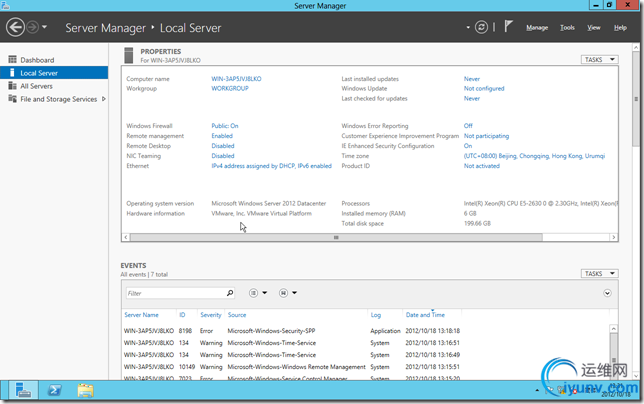Click the forward navigation arrow
Image resolution: width=644 pixels, height=404 pixels.
pos(33,28)
